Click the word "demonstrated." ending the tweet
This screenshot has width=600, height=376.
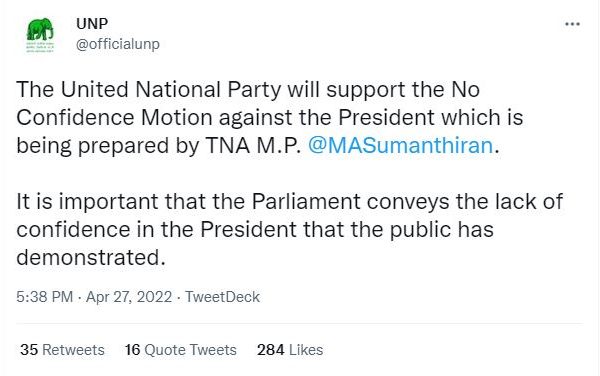(x=91, y=257)
